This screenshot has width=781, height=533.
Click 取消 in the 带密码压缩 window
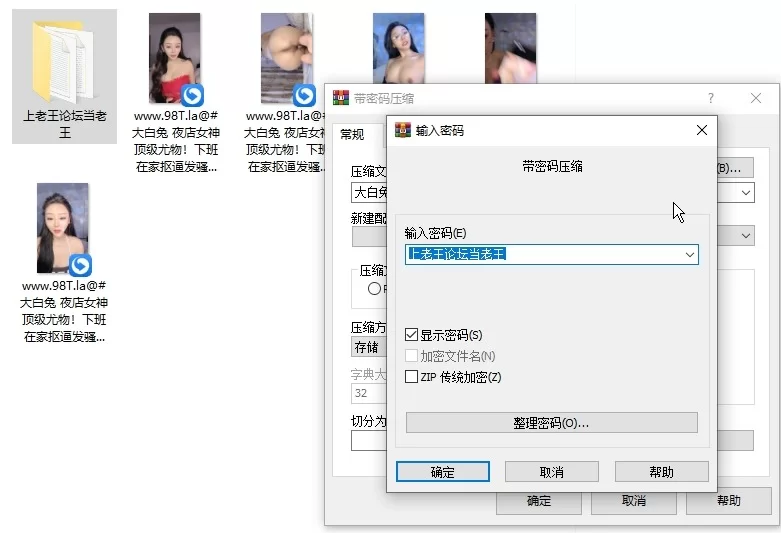click(x=634, y=501)
